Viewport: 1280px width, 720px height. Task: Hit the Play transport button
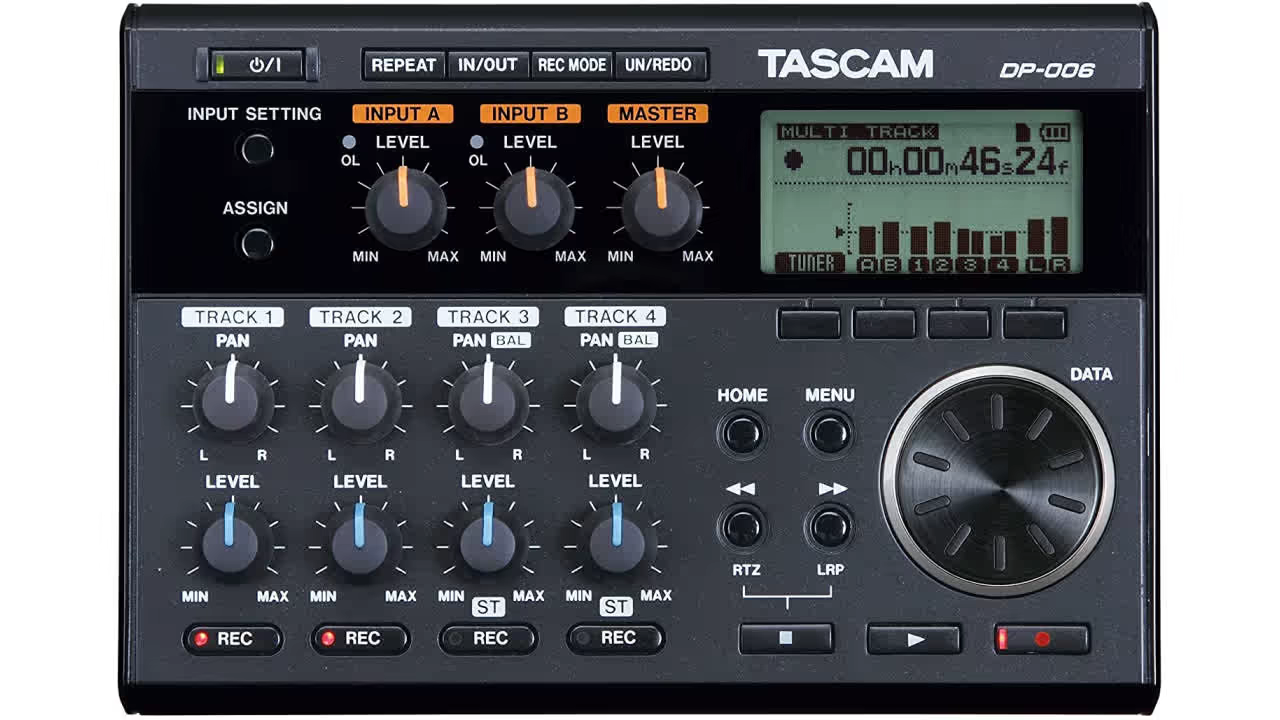pyautogui.click(x=914, y=638)
